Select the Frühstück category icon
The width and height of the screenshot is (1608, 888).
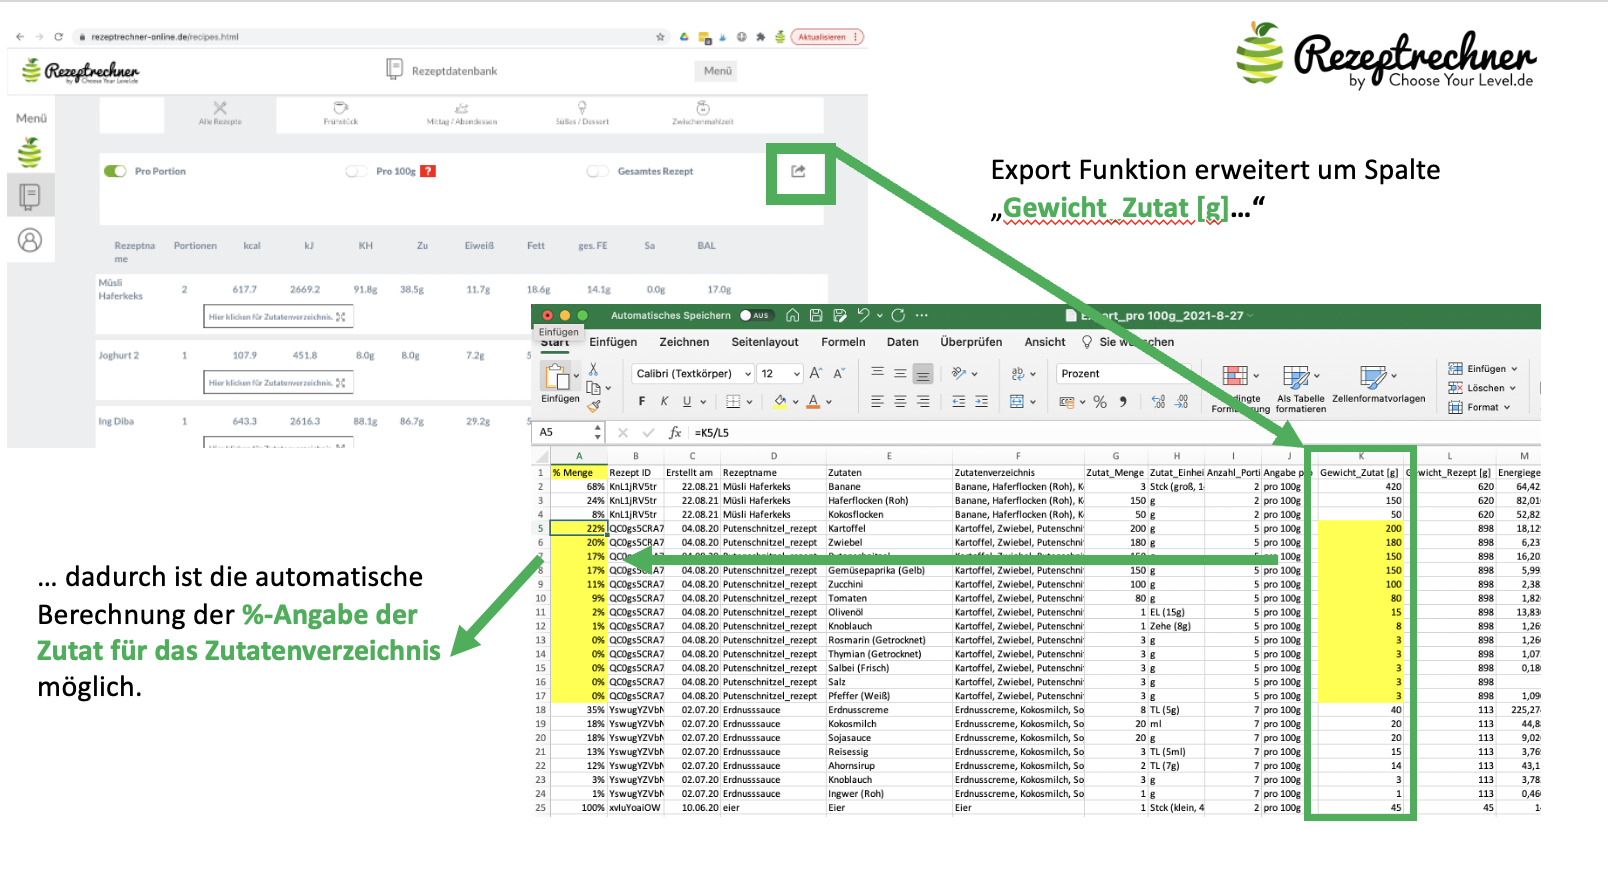pos(340,108)
